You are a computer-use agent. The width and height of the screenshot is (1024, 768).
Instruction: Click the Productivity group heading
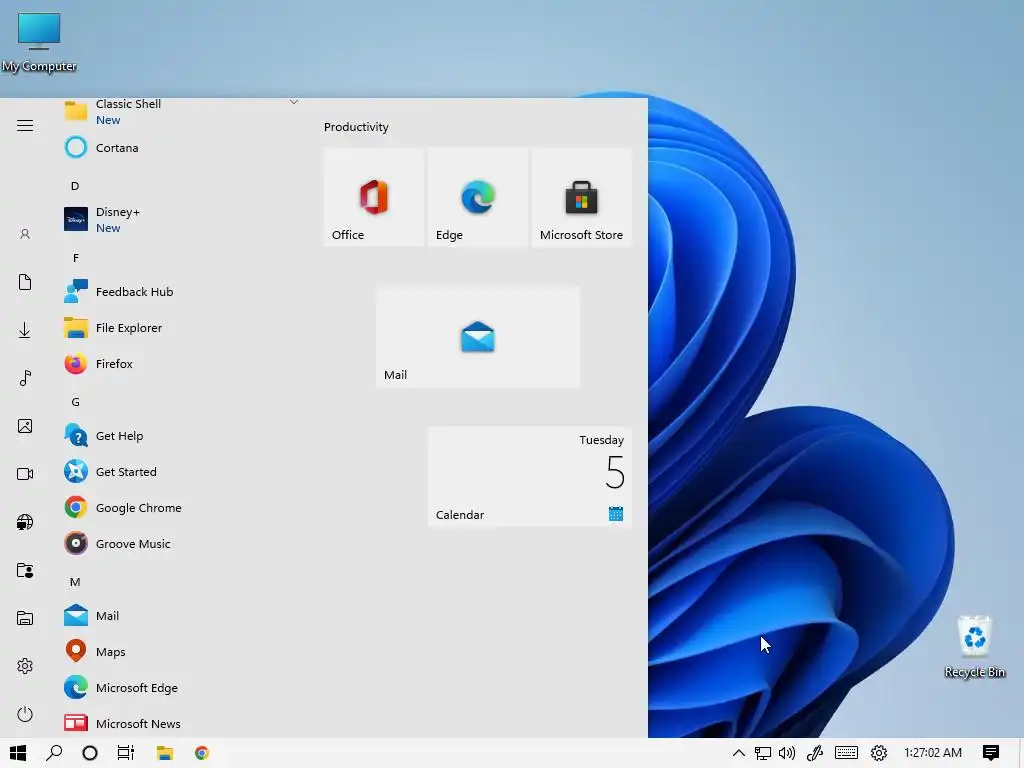(356, 127)
